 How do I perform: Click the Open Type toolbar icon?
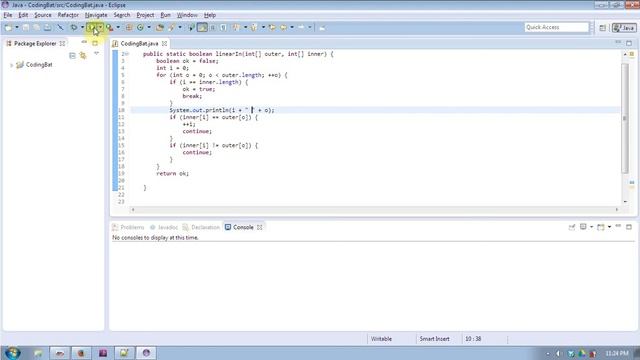[160, 27]
